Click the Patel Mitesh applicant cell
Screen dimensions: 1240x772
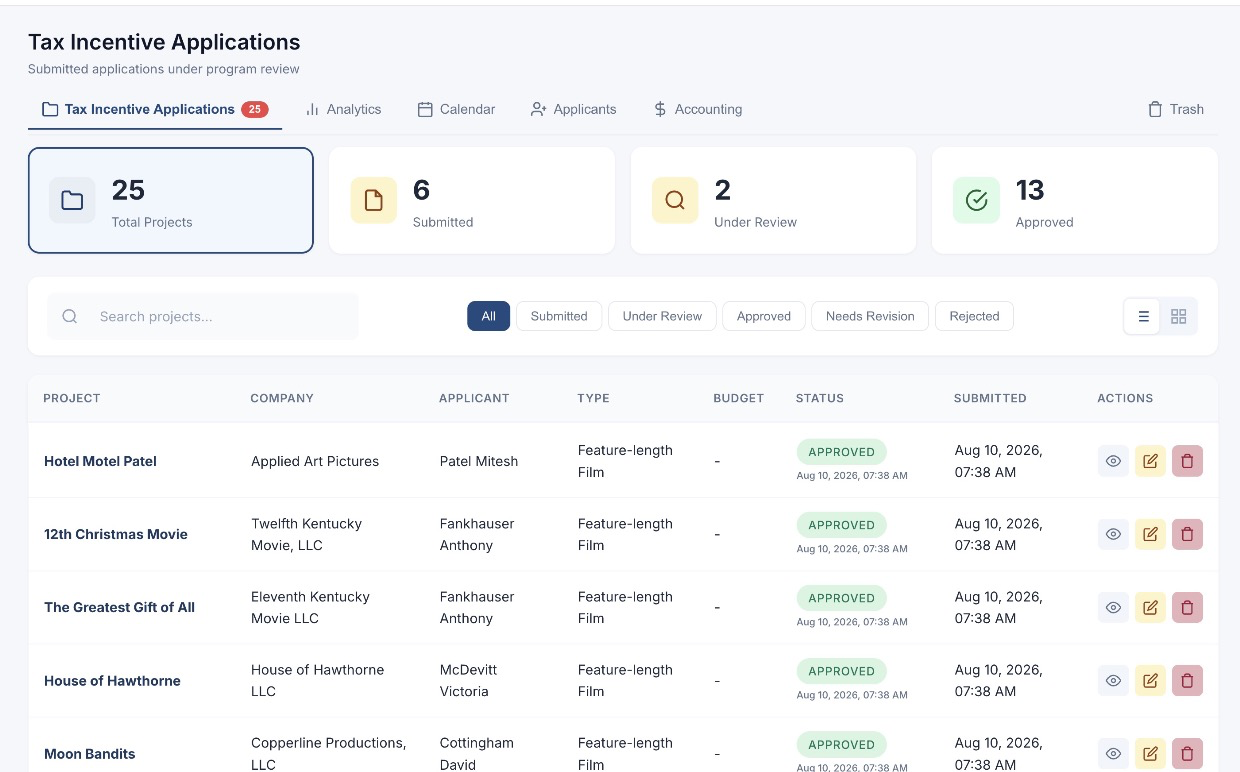coord(479,461)
